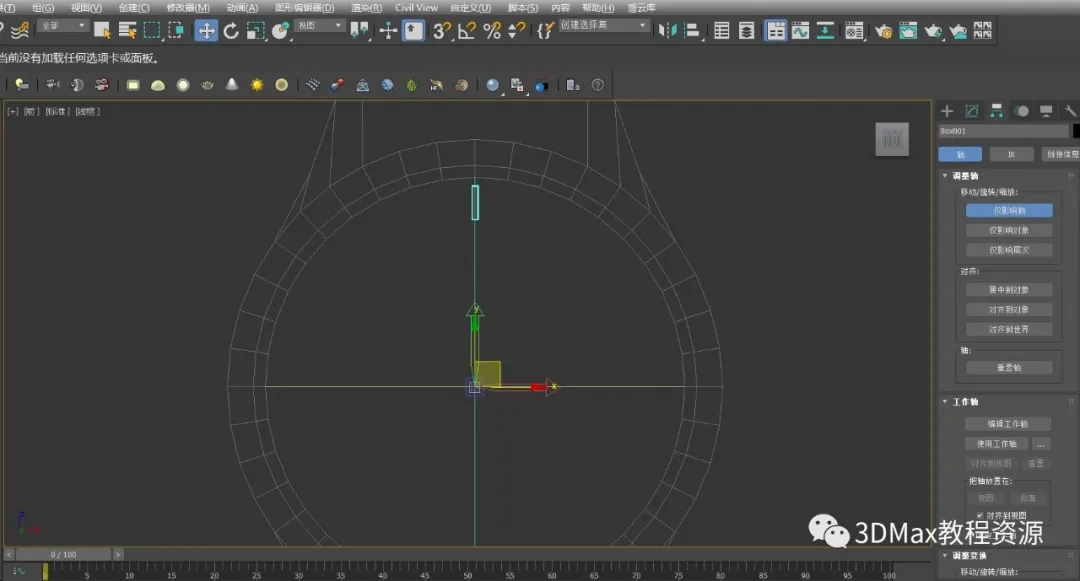Click the 编辑工作轴 button
The width and height of the screenshot is (1080, 581).
(x=1008, y=424)
